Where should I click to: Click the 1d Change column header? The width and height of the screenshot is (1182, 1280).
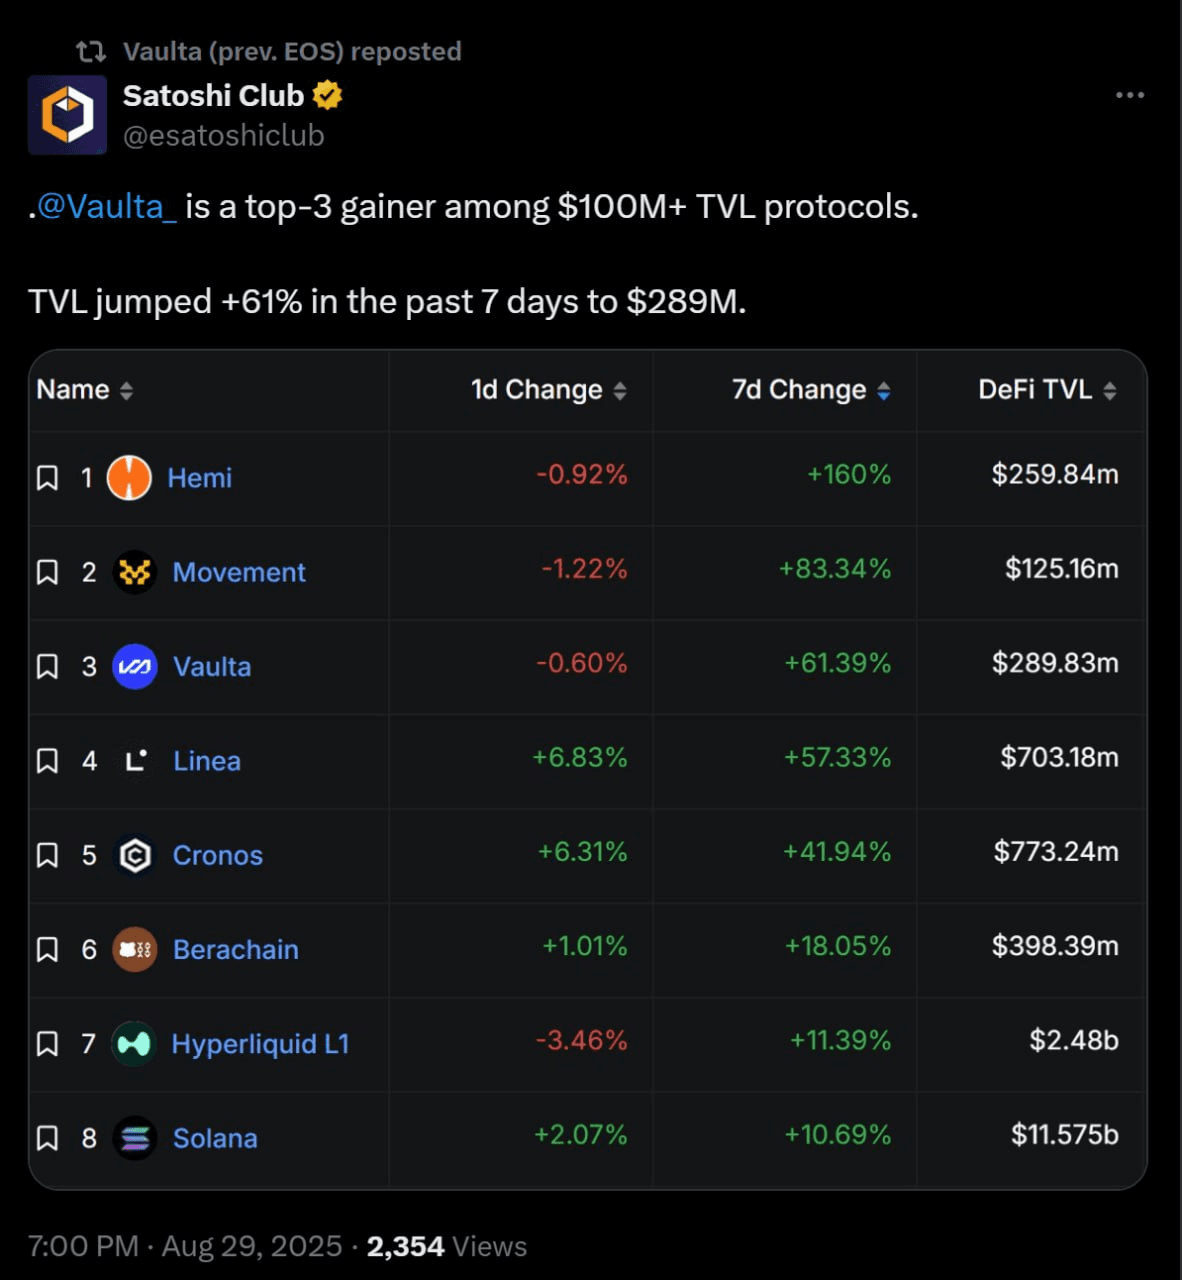pos(537,389)
